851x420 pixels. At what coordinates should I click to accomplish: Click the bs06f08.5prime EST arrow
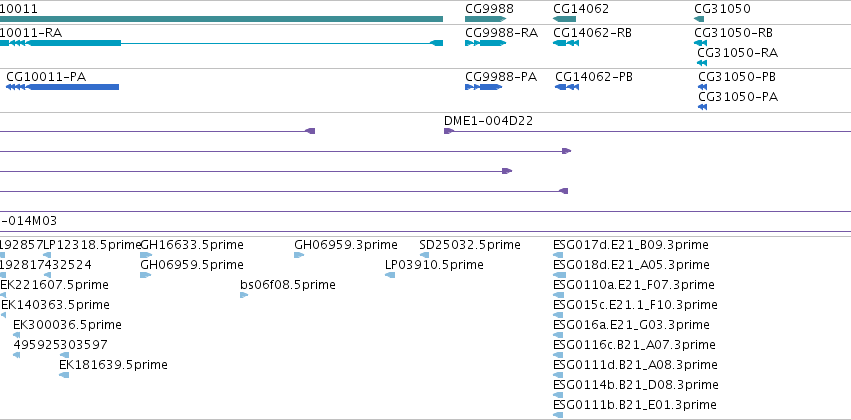(244, 295)
